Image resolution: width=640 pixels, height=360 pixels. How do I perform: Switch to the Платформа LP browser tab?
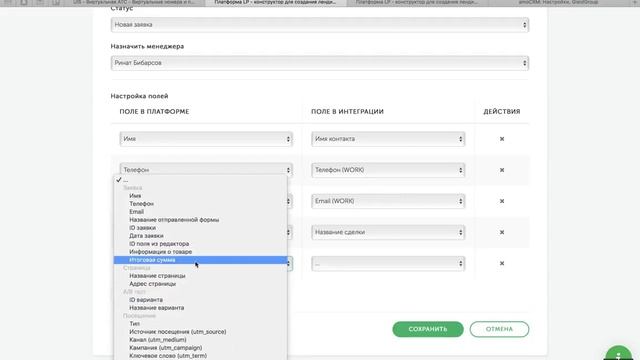(x=276, y=2)
